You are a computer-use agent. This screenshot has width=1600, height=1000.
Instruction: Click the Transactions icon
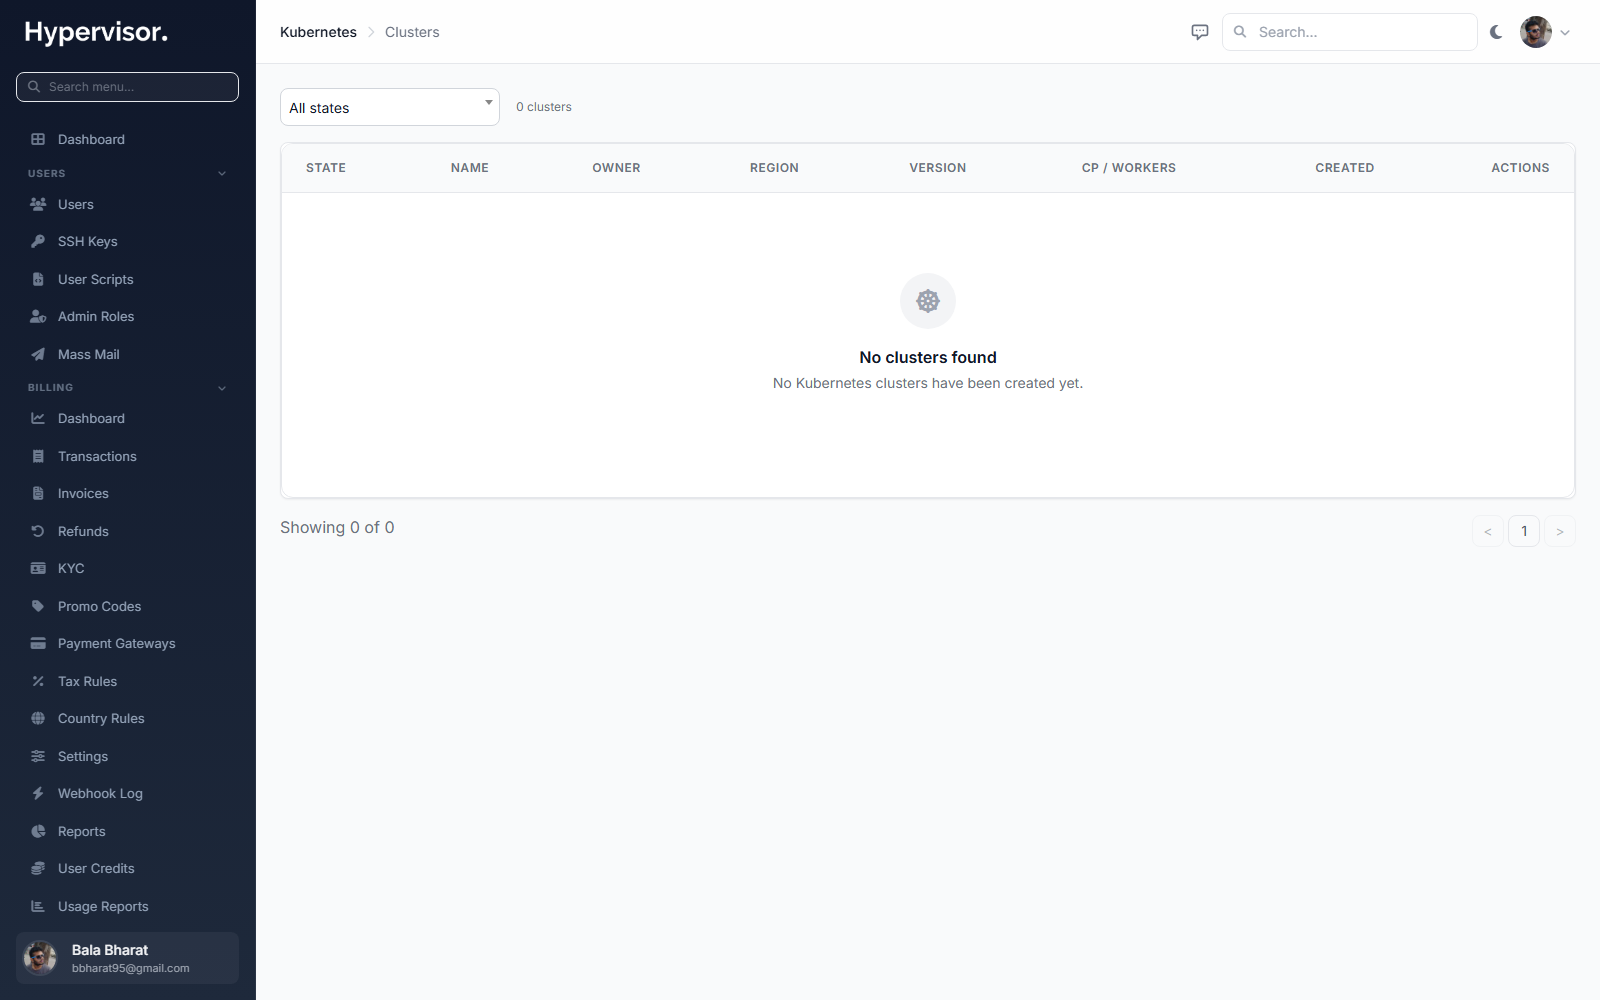[38, 456]
